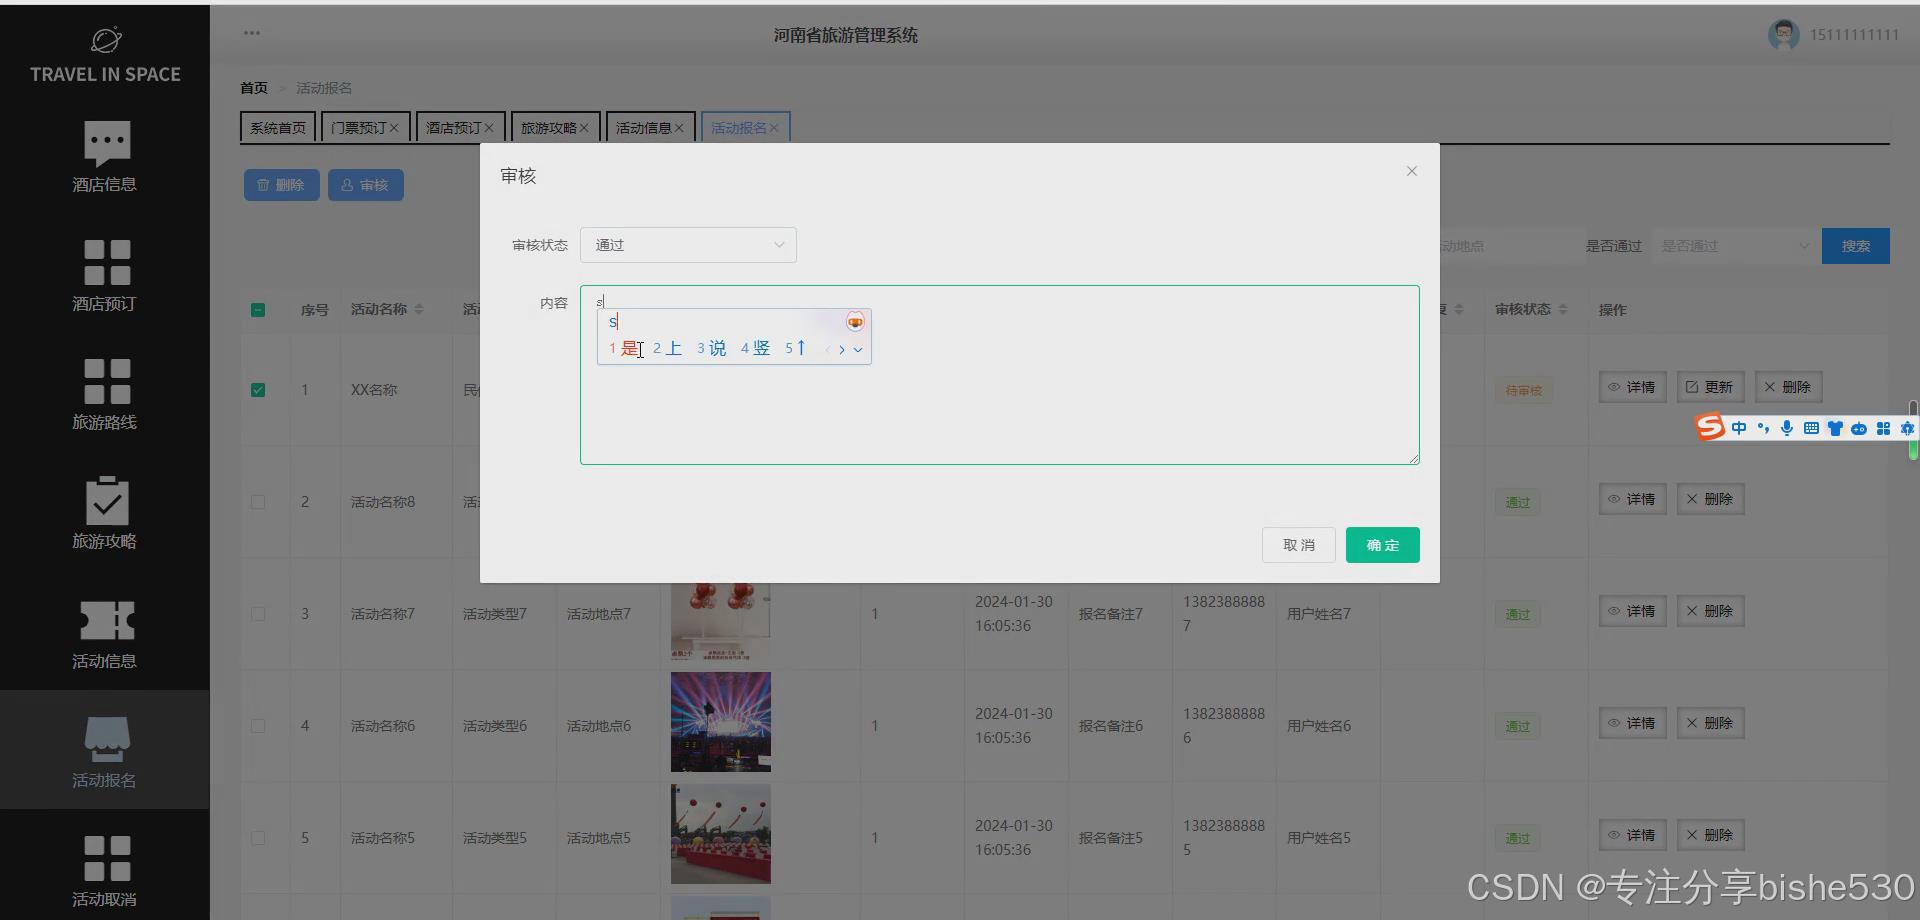Click inside the 内容 textarea
This screenshot has width=1920, height=920.
click(x=1000, y=375)
